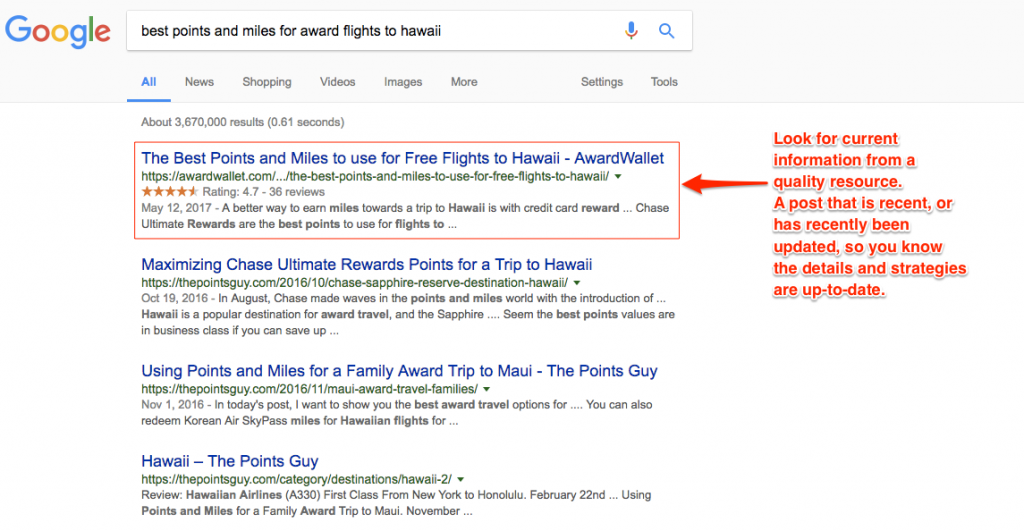Click the Google logo
The height and width of the screenshot is (531, 1024).
tap(58, 32)
